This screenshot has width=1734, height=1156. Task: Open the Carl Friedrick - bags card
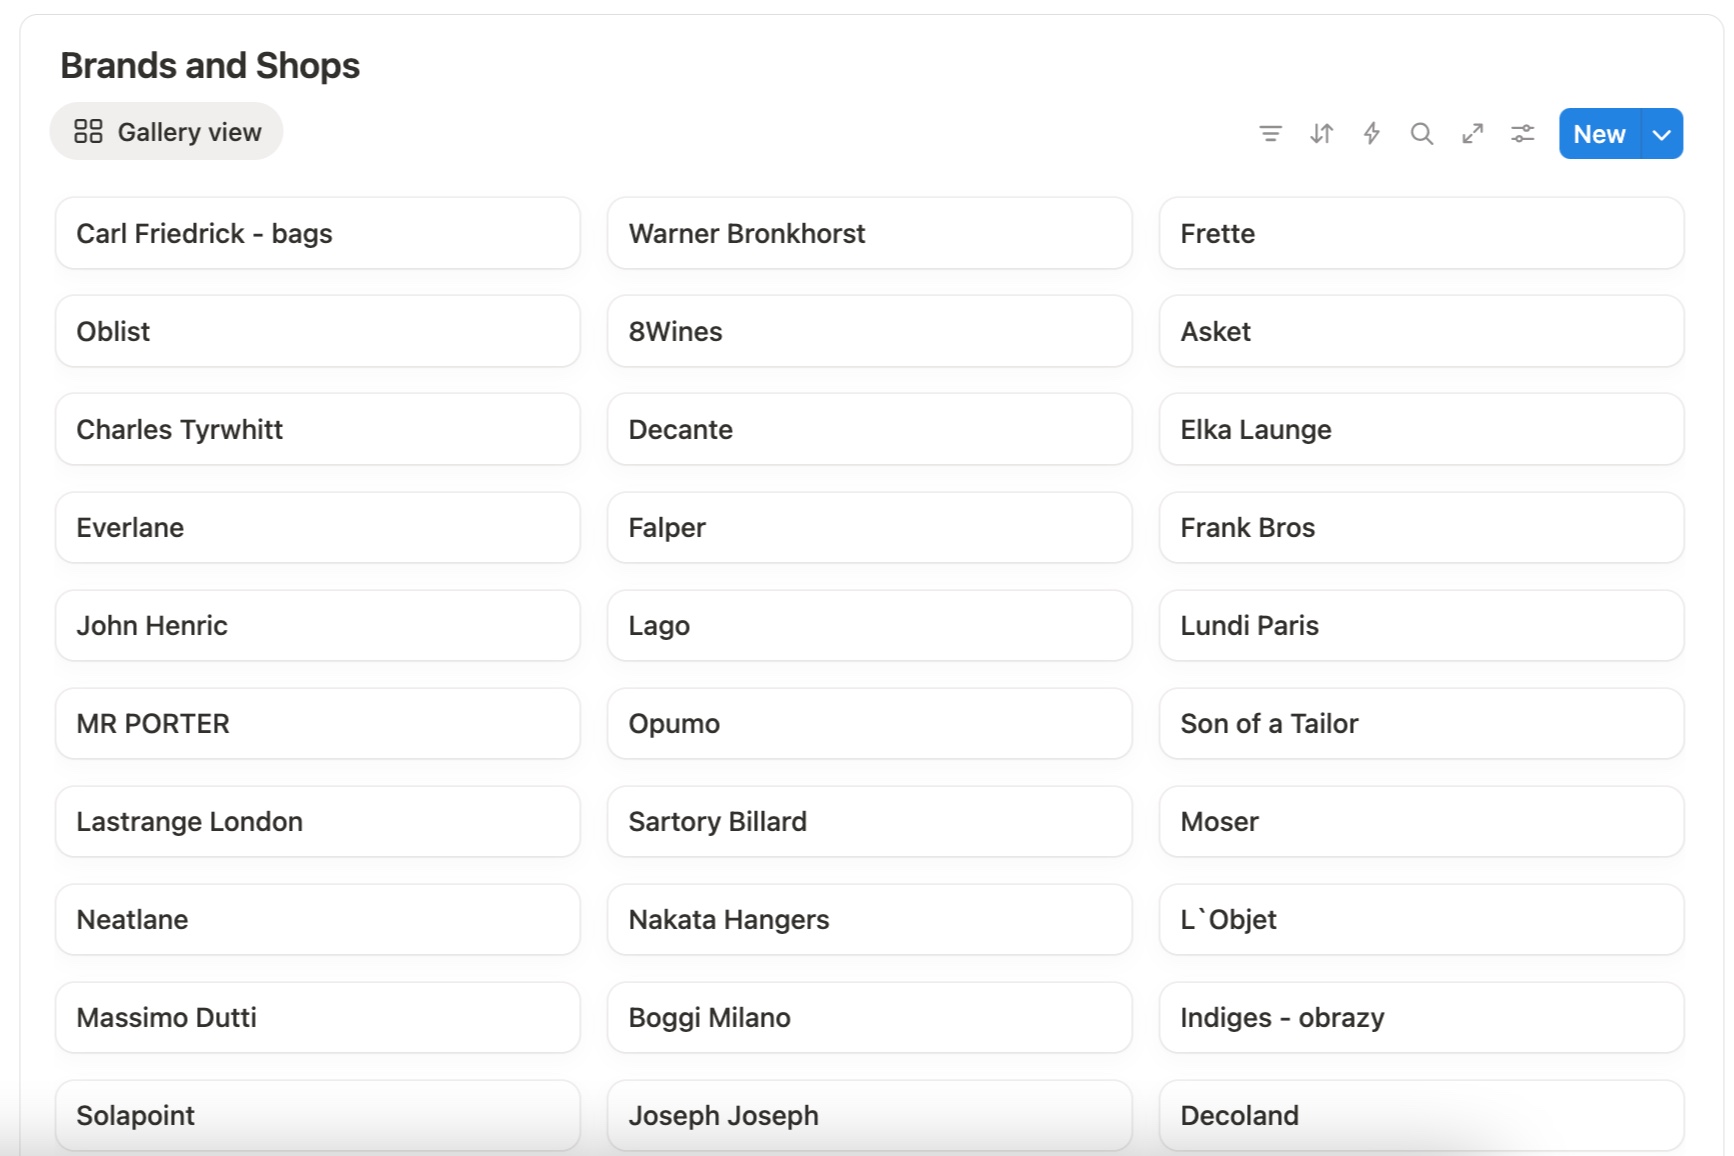[317, 233]
